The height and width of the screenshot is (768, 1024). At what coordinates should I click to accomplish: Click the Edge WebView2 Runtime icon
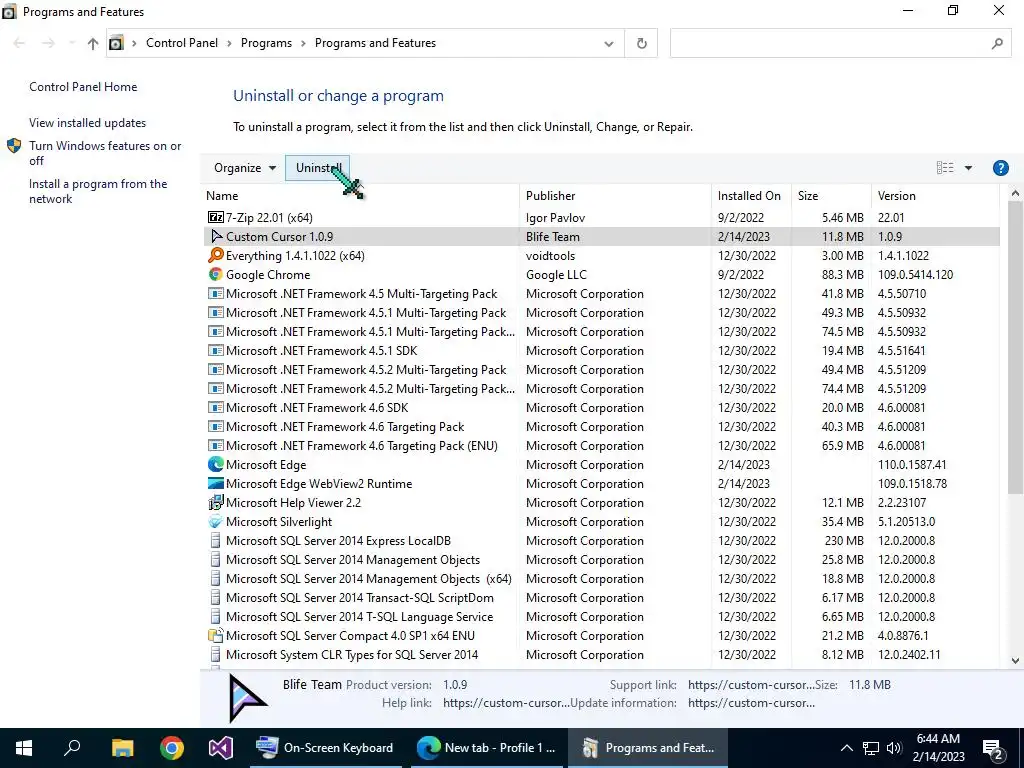pos(216,483)
